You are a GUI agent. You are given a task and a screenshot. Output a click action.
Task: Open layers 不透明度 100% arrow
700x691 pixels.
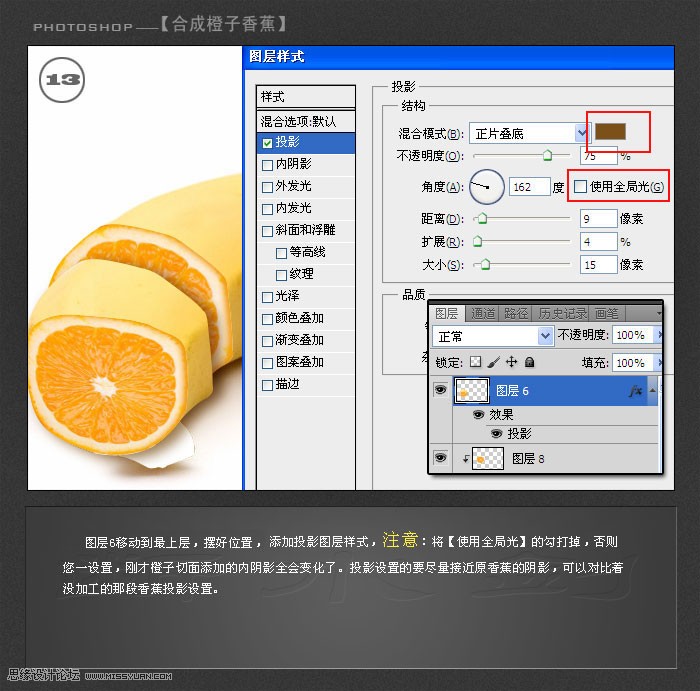[x=660, y=335]
